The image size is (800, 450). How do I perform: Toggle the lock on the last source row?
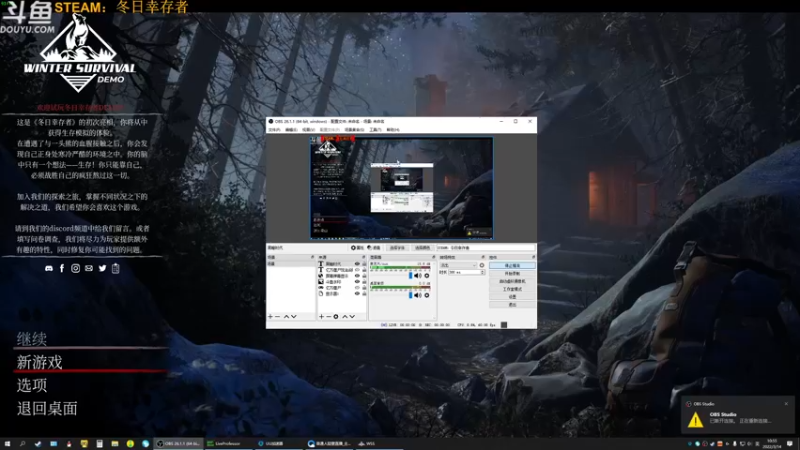pos(364,293)
